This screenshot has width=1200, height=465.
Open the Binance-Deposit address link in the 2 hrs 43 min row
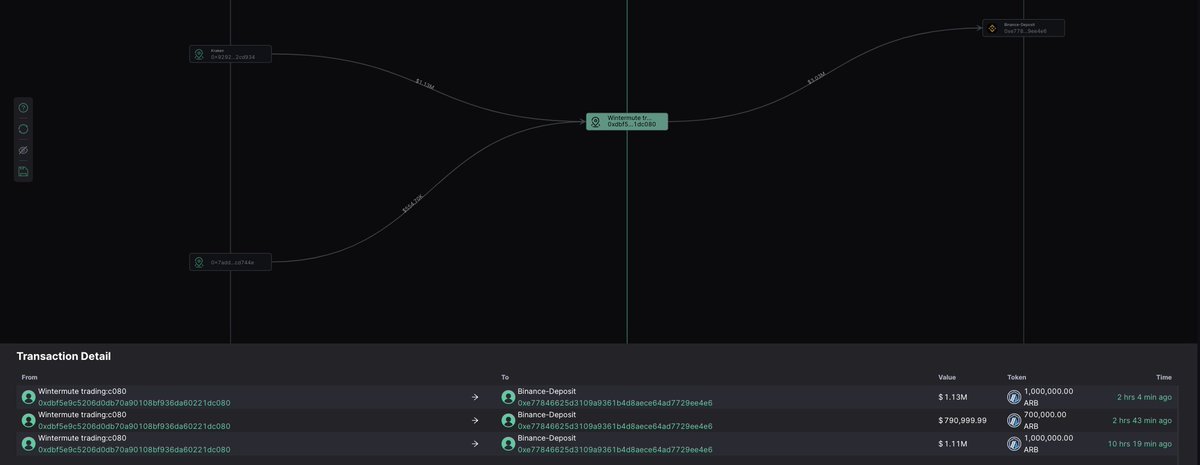[615, 425]
